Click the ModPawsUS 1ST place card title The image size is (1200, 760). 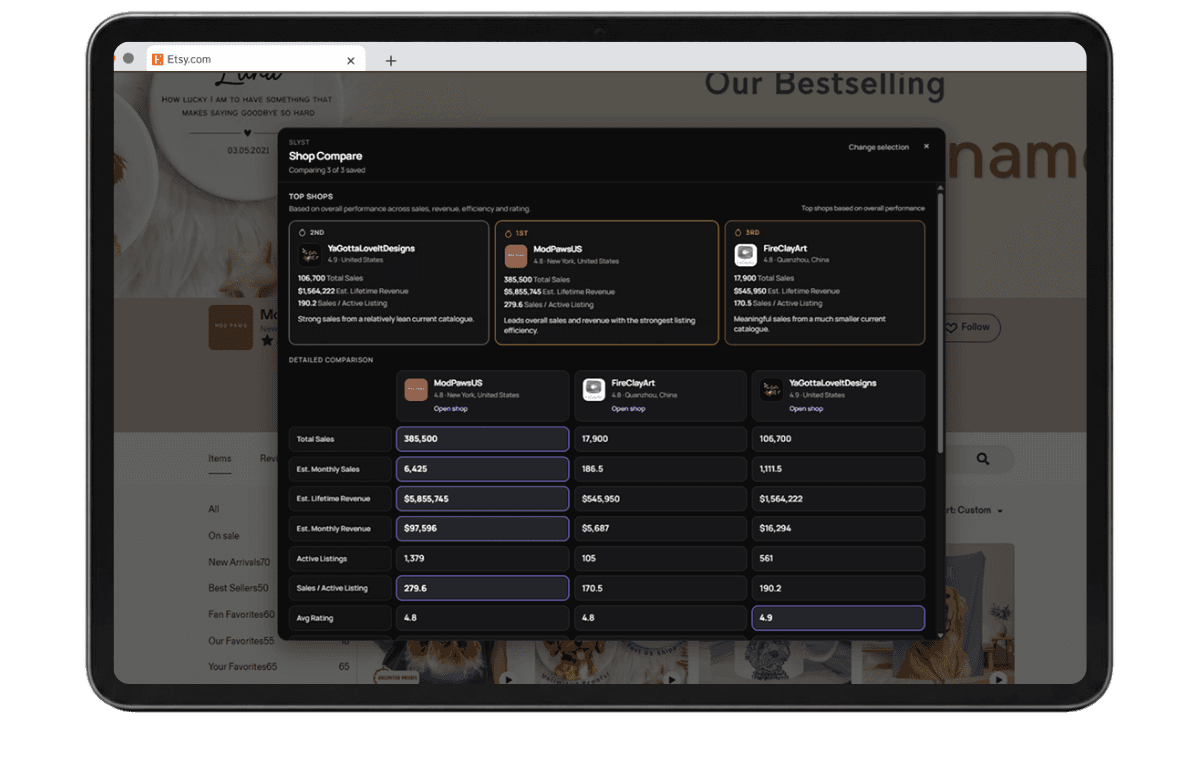(558, 248)
